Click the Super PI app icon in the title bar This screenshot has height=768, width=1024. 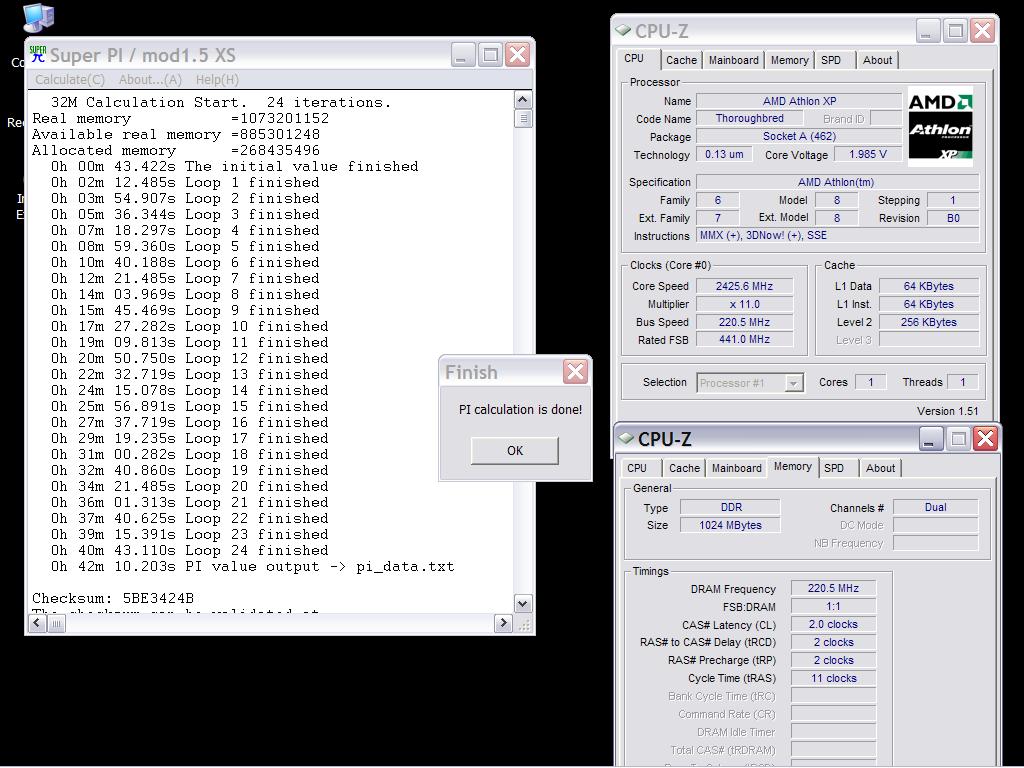[38, 54]
